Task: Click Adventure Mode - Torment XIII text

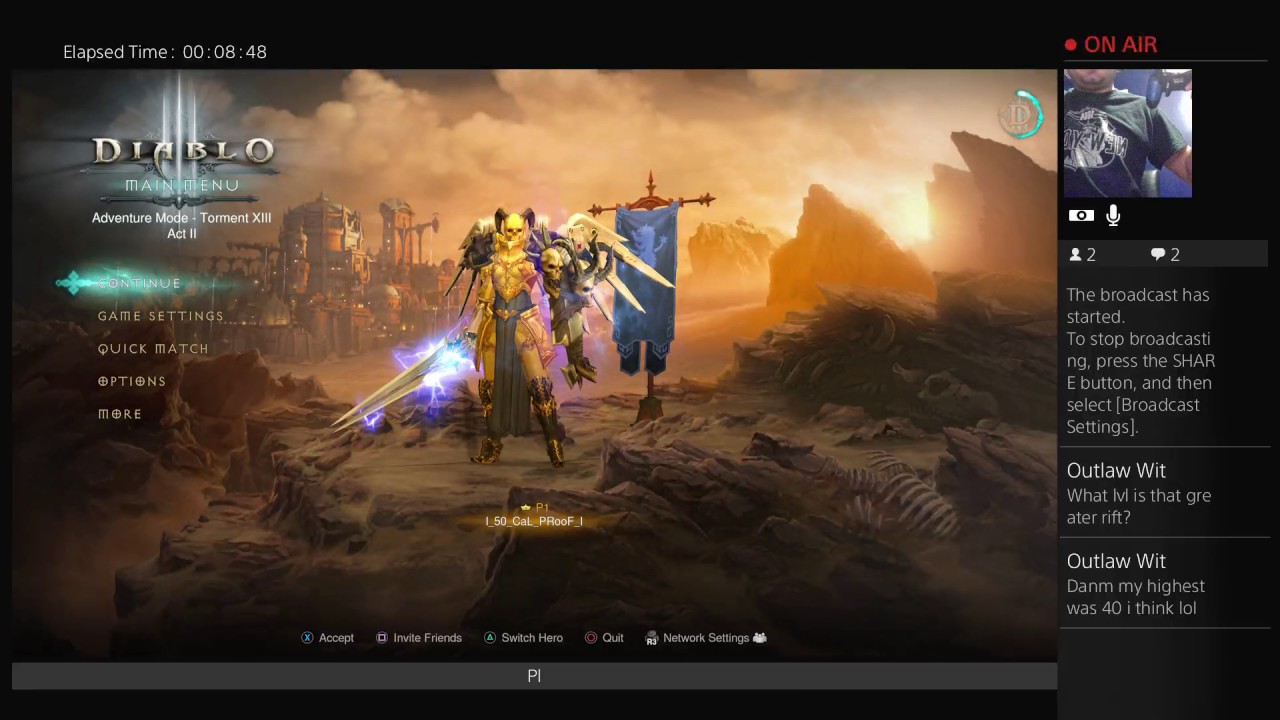Action: (182, 218)
